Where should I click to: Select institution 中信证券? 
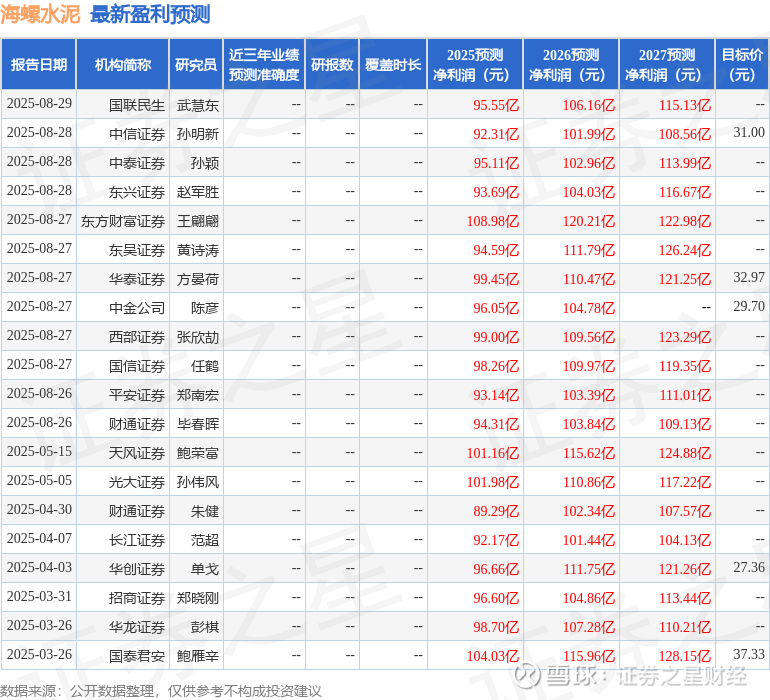[137, 134]
